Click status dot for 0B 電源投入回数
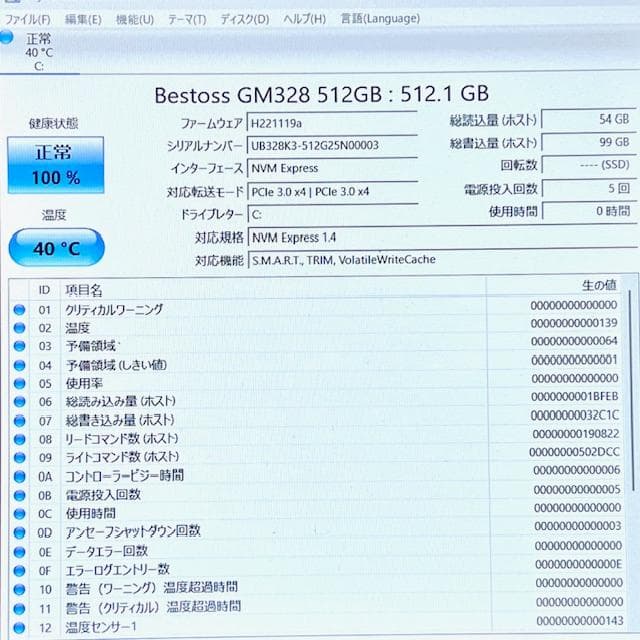This screenshot has height=640, width=640. pos(19,495)
